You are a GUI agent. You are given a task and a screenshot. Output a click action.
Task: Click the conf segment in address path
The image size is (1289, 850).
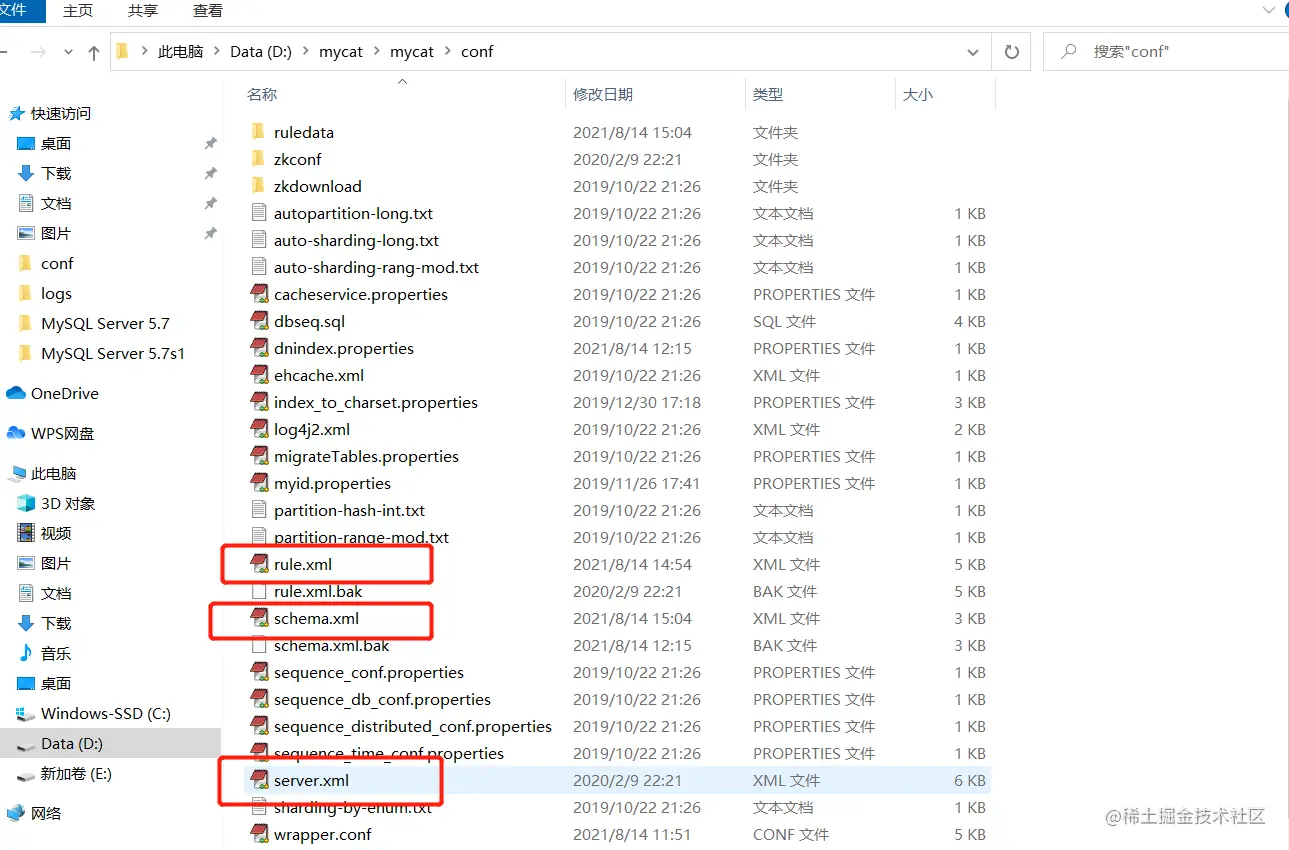click(x=477, y=52)
